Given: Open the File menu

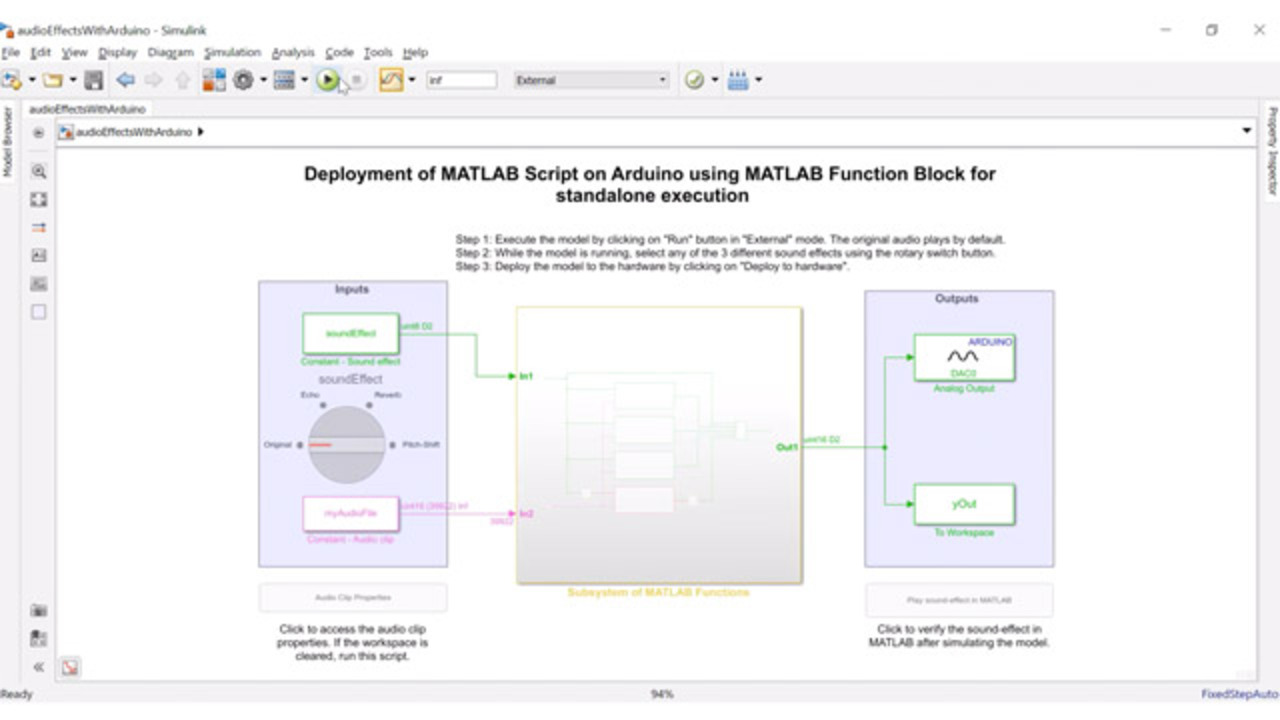Looking at the screenshot, I should [x=10, y=52].
